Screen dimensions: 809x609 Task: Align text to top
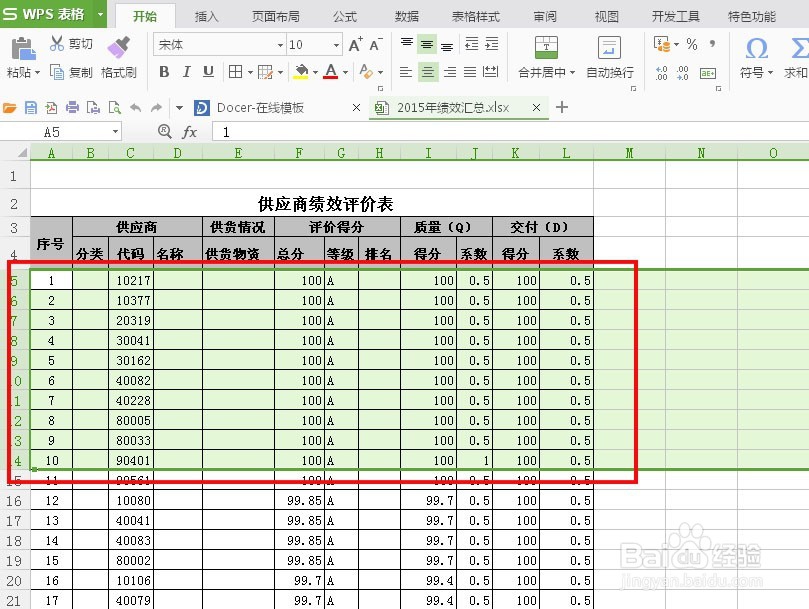[407, 44]
